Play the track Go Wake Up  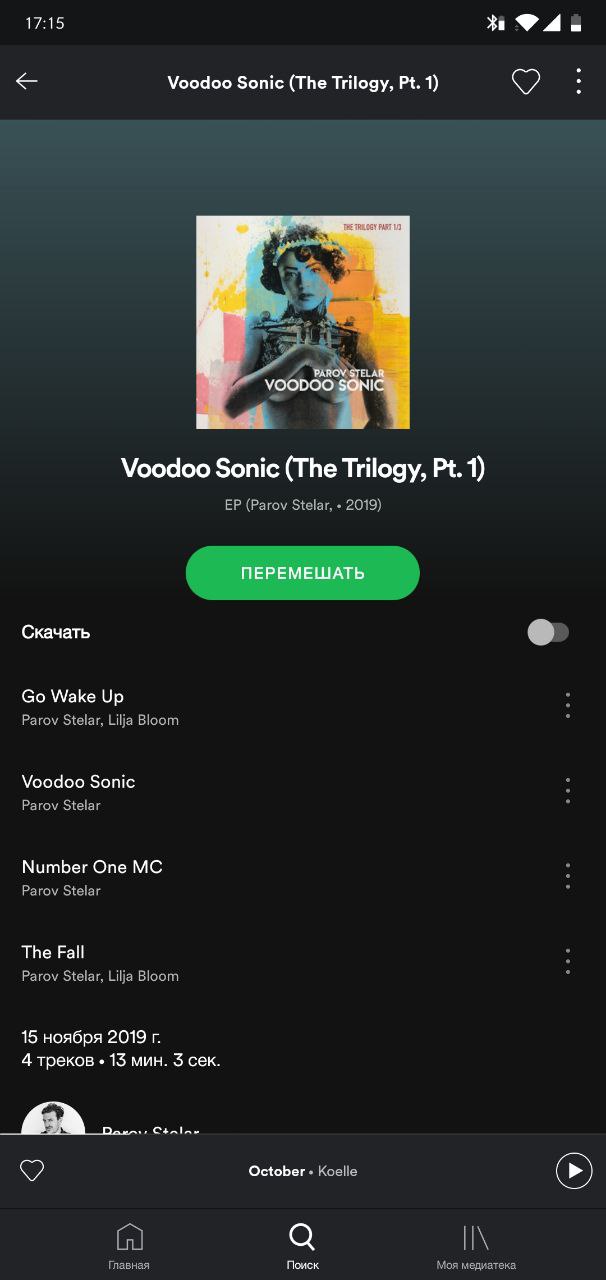point(278,706)
